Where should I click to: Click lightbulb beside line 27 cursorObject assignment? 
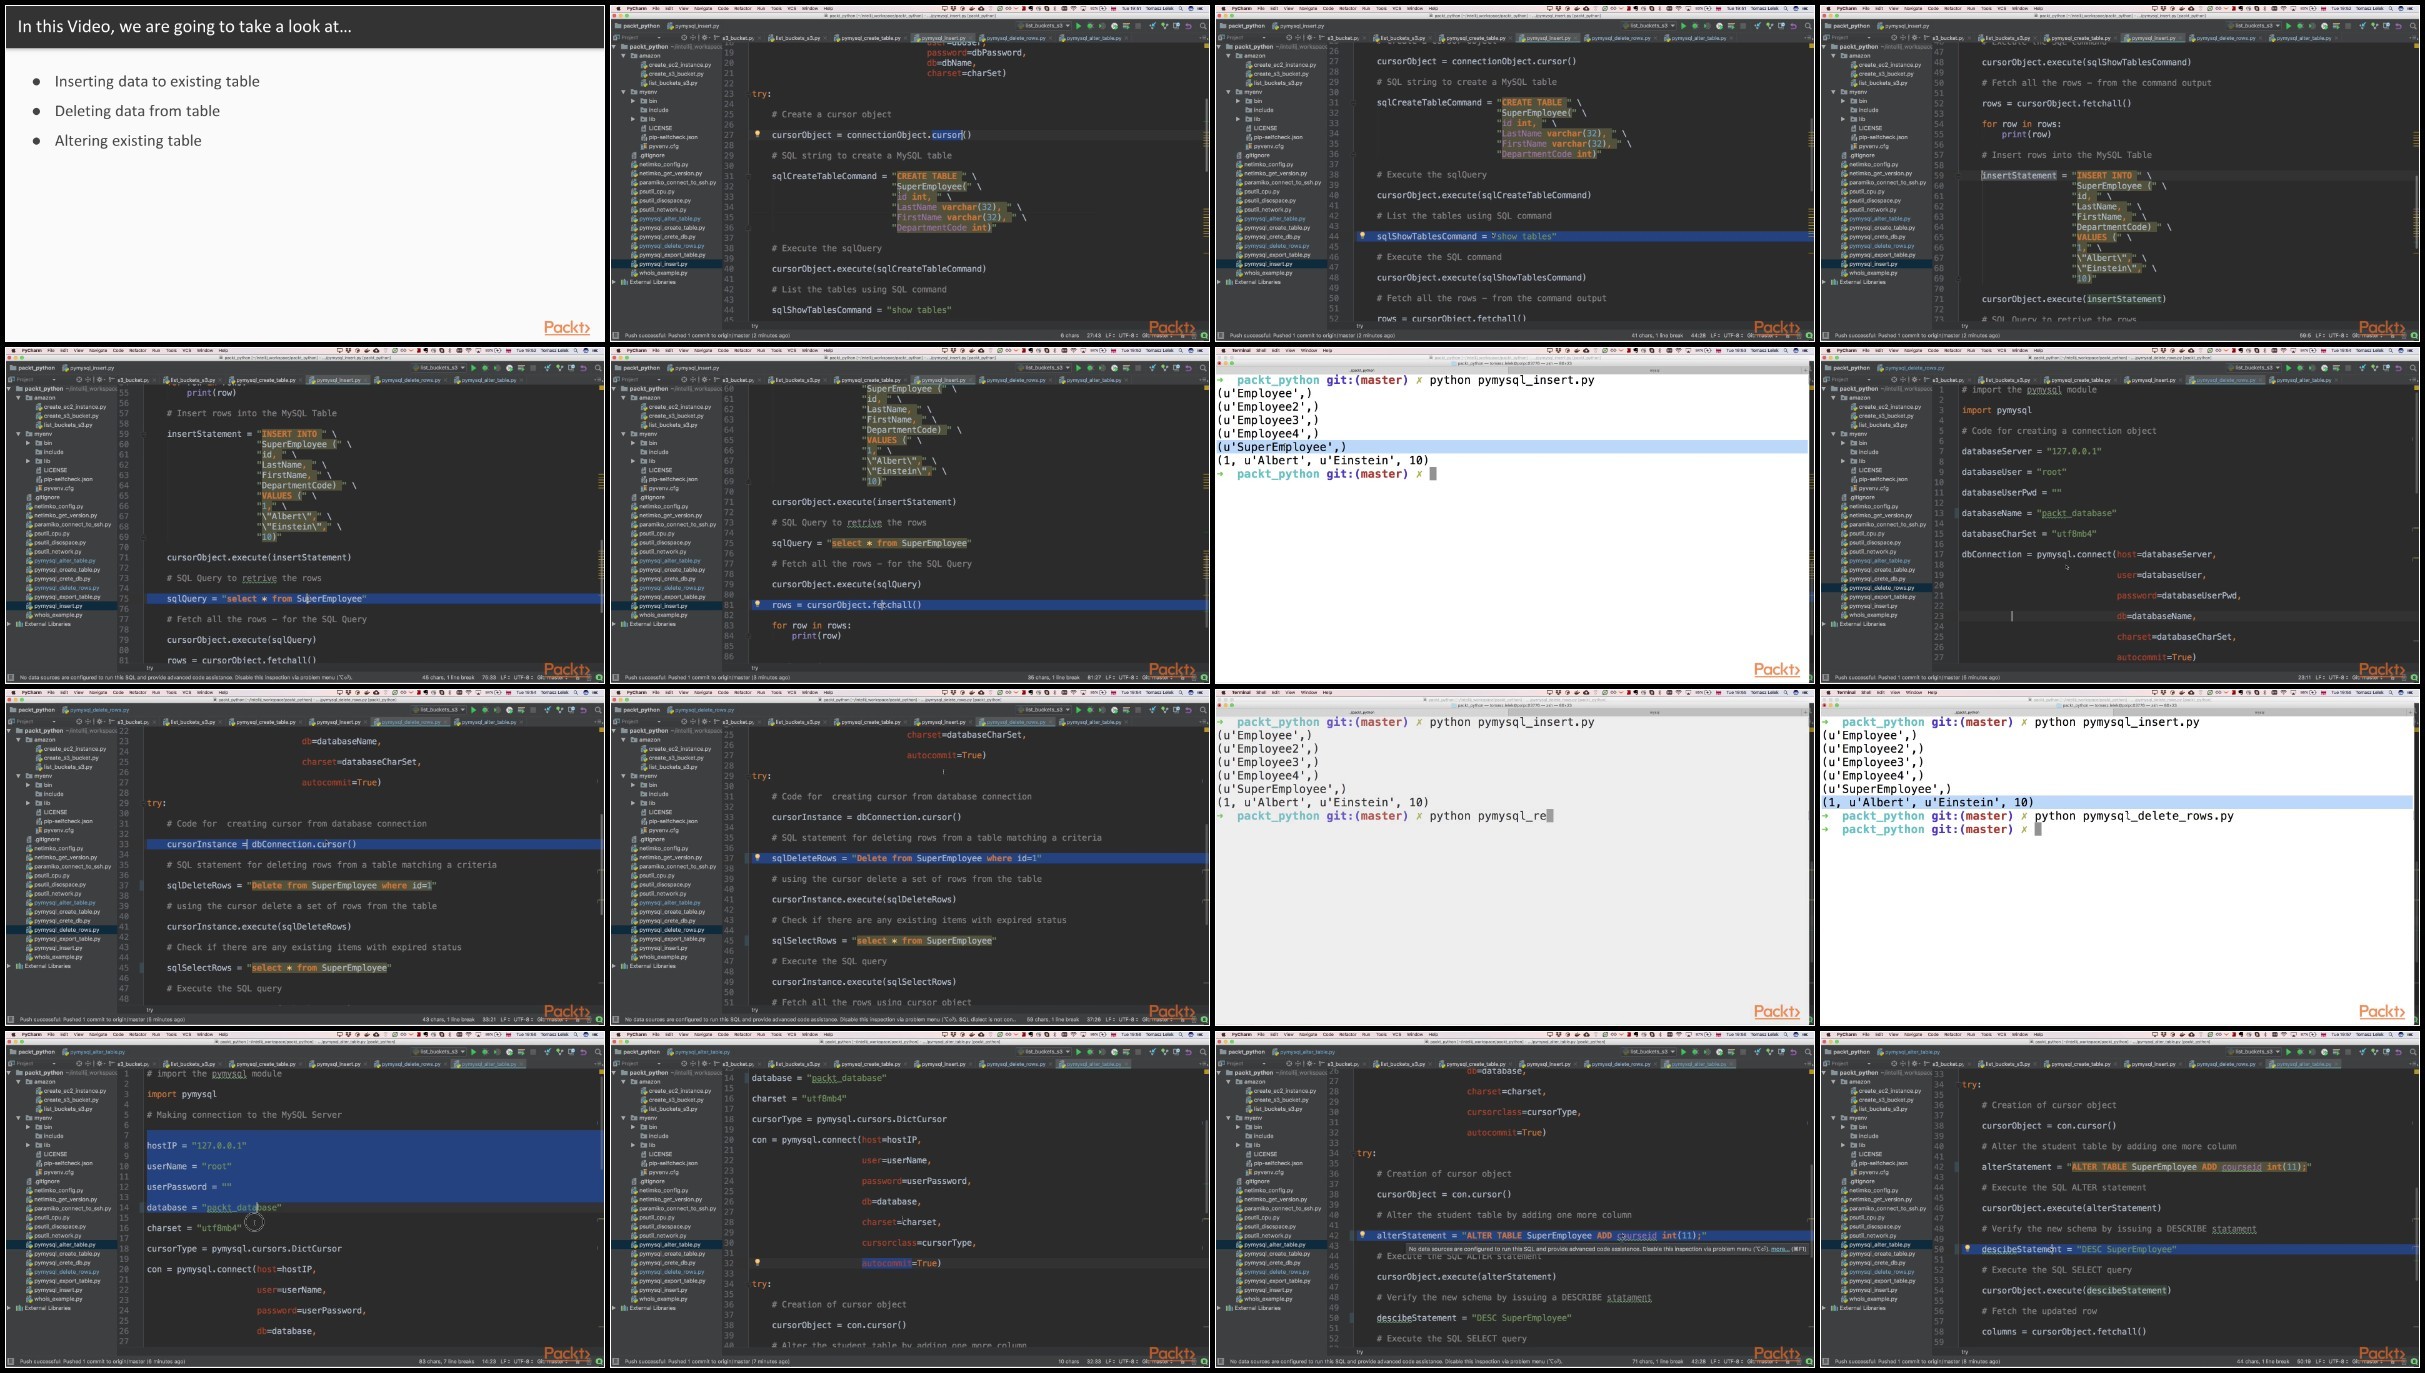[757, 135]
